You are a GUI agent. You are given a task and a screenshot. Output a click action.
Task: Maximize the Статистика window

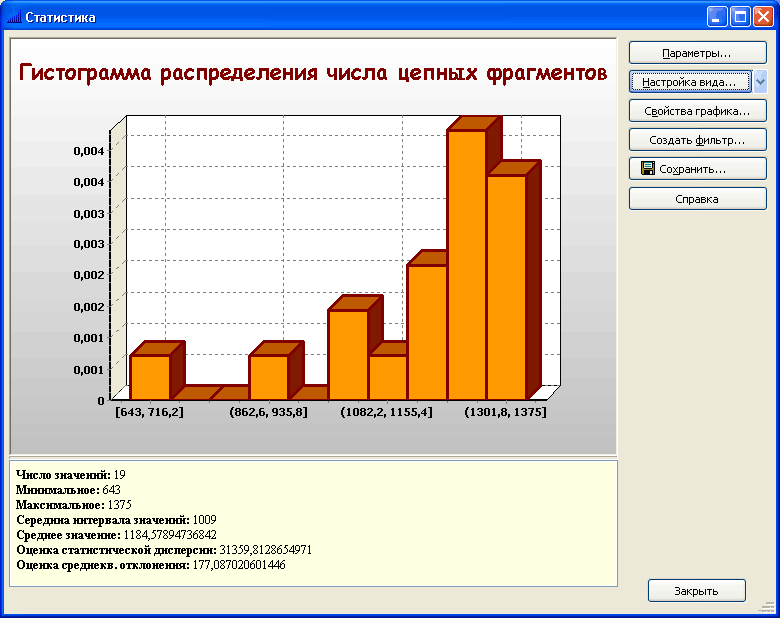click(x=740, y=17)
